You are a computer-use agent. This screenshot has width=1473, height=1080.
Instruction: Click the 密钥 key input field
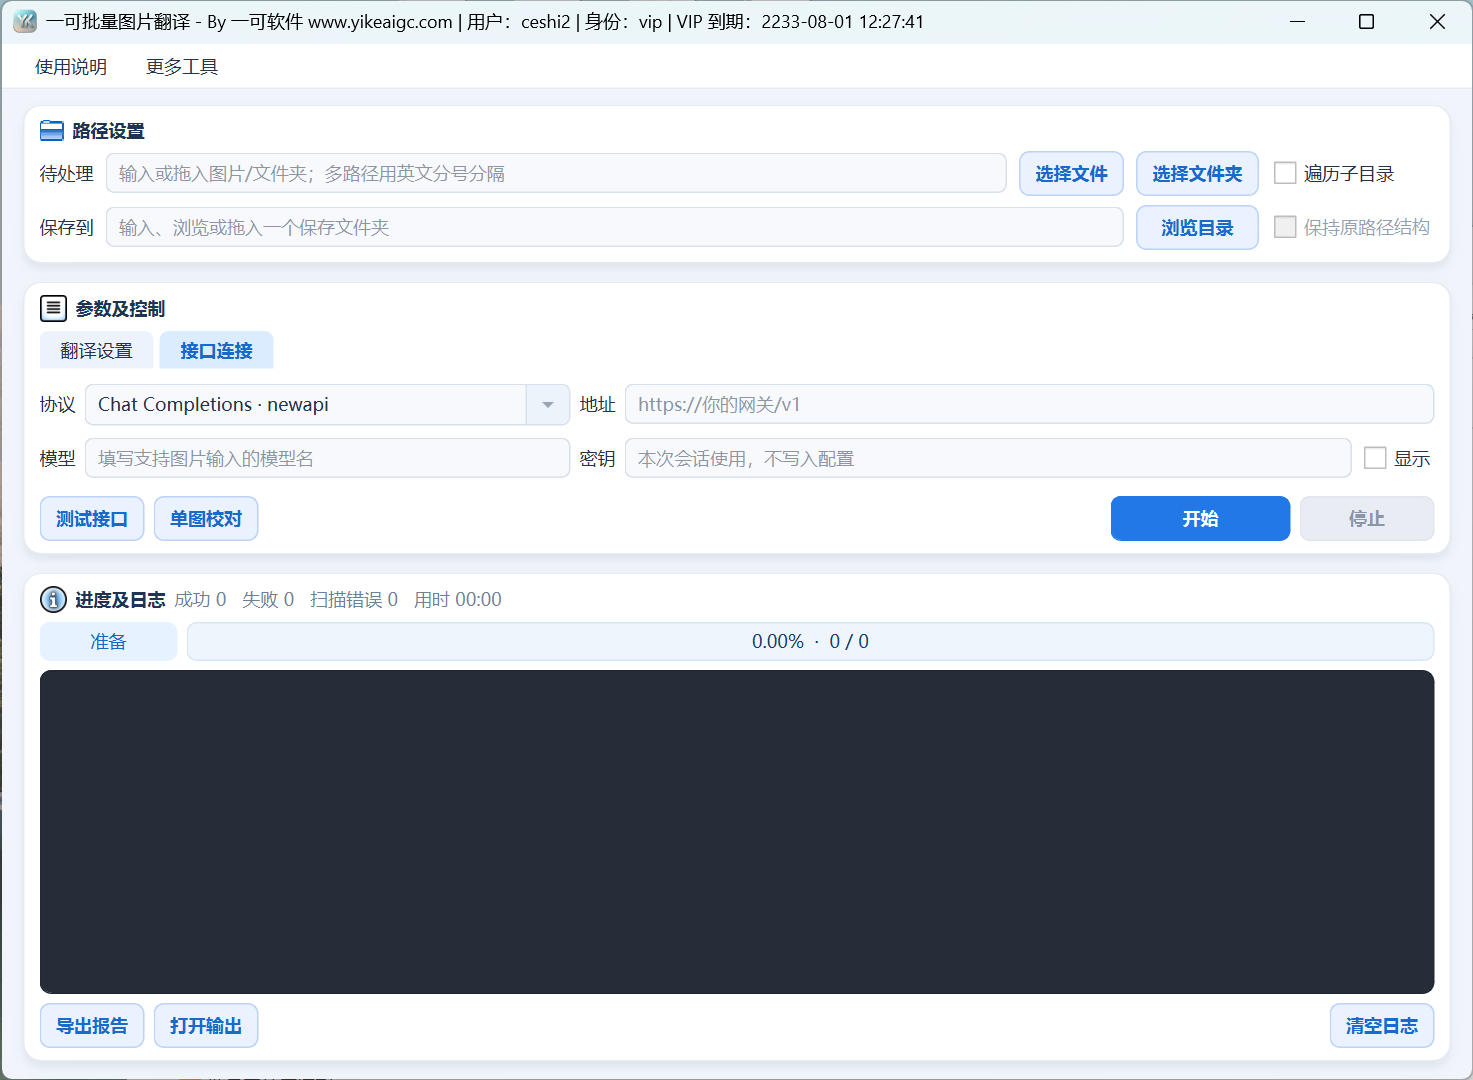(x=988, y=458)
